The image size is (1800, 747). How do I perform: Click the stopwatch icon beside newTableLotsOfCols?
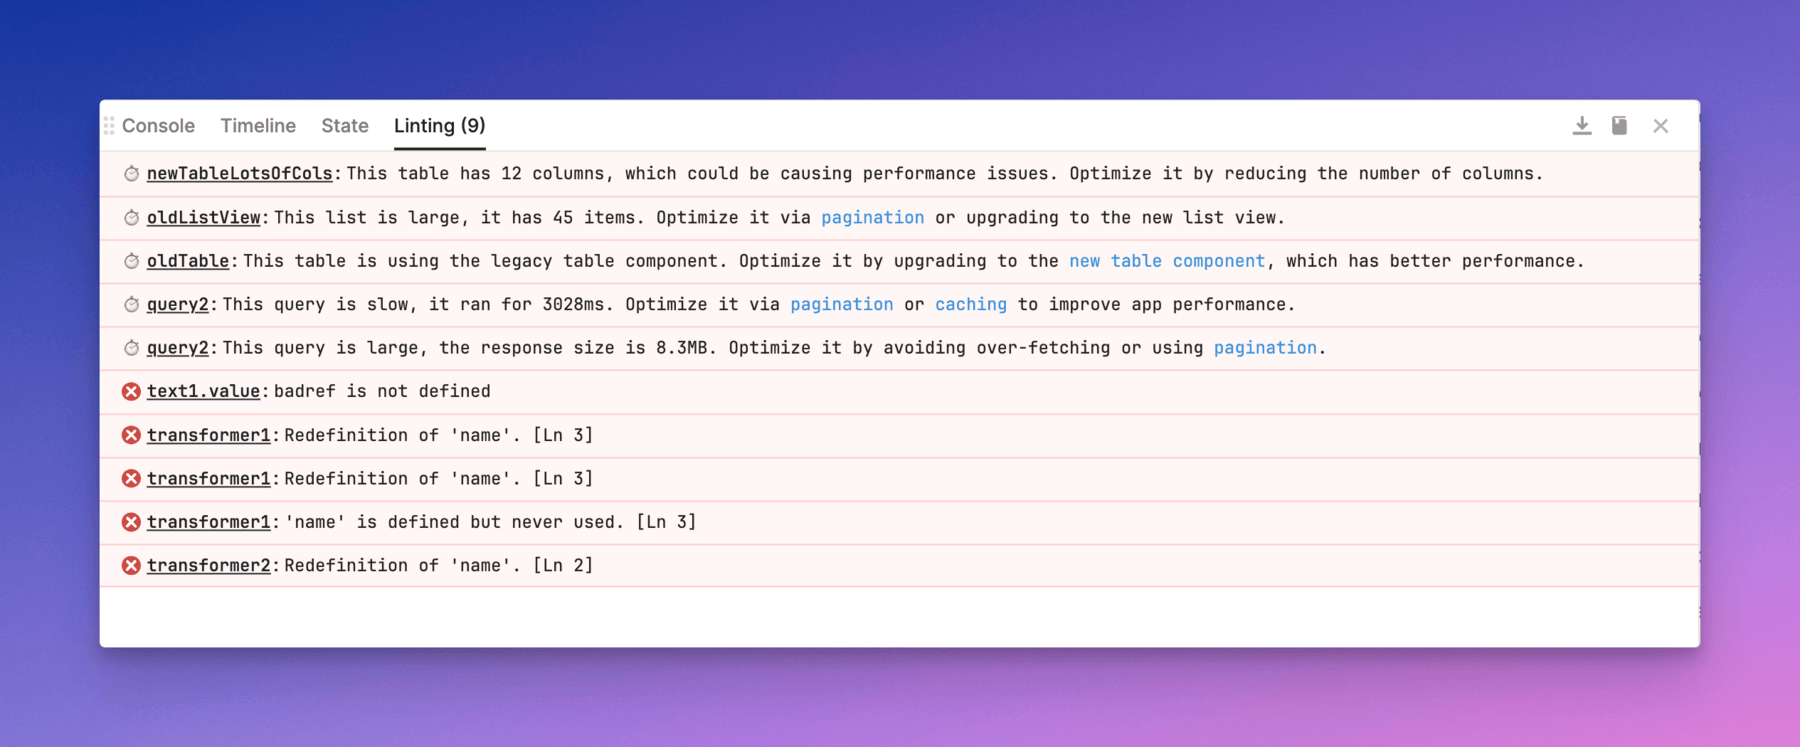(131, 174)
